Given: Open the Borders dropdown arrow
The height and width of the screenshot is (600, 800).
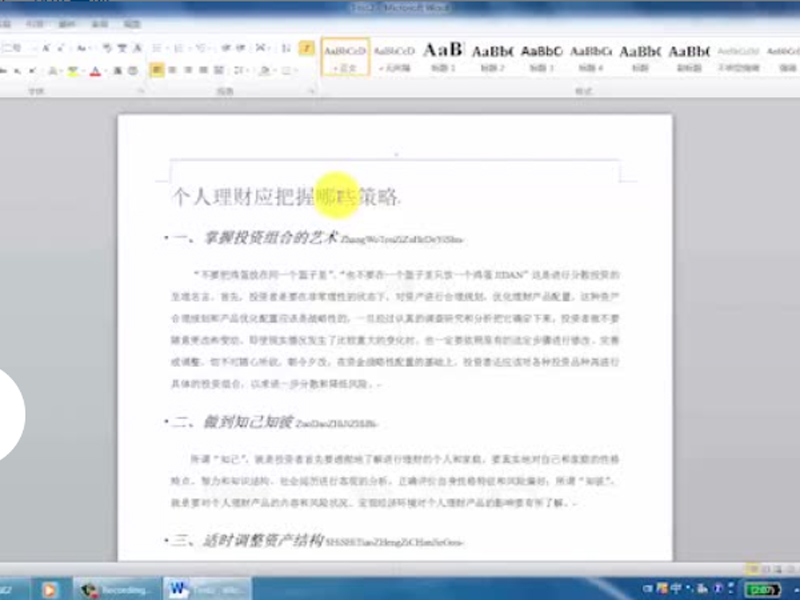Looking at the screenshot, I should (x=296, y=70).
